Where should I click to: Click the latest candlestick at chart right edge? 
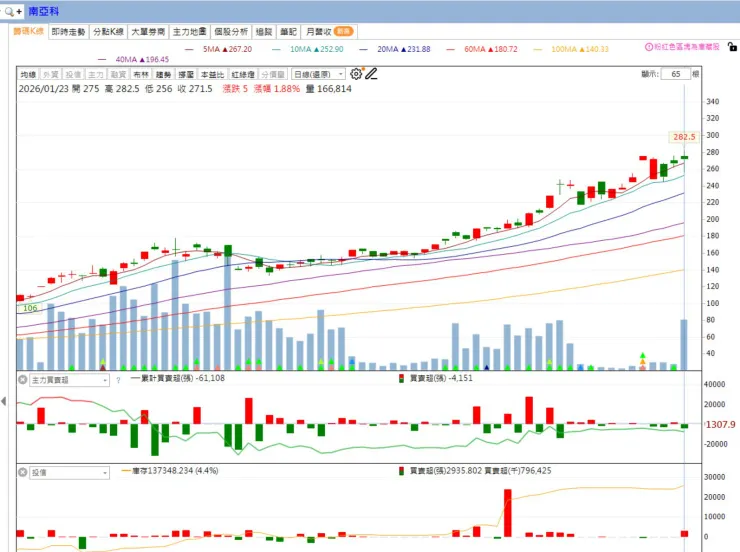tap(684, 157)
